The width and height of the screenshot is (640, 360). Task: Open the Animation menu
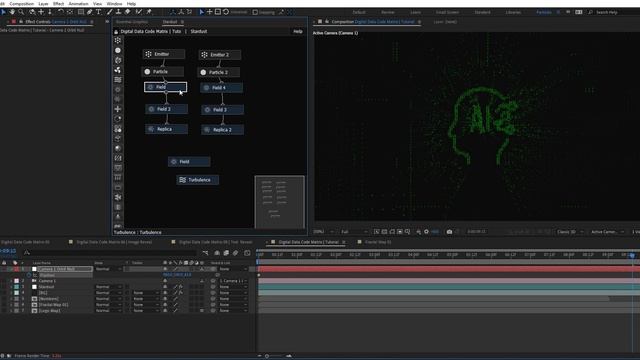pyautogui.click(x=78, y=3)
